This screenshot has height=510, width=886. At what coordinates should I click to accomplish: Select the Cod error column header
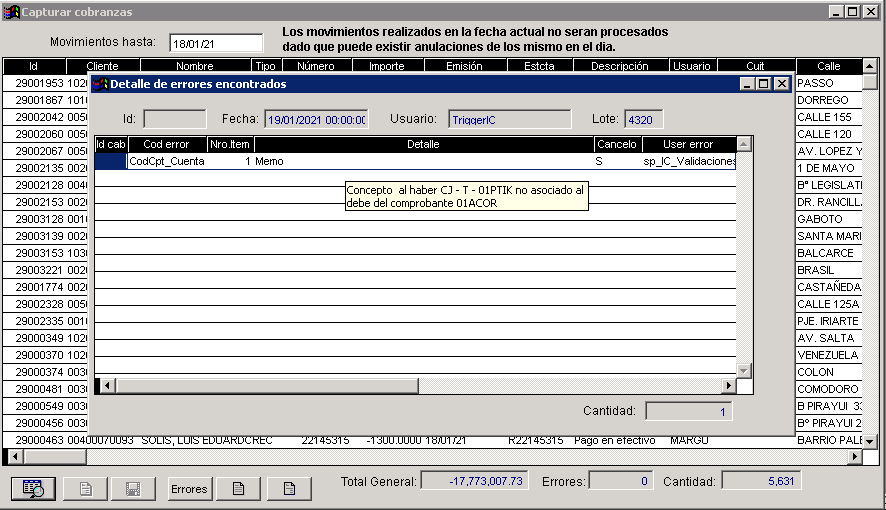coord(166,145)
